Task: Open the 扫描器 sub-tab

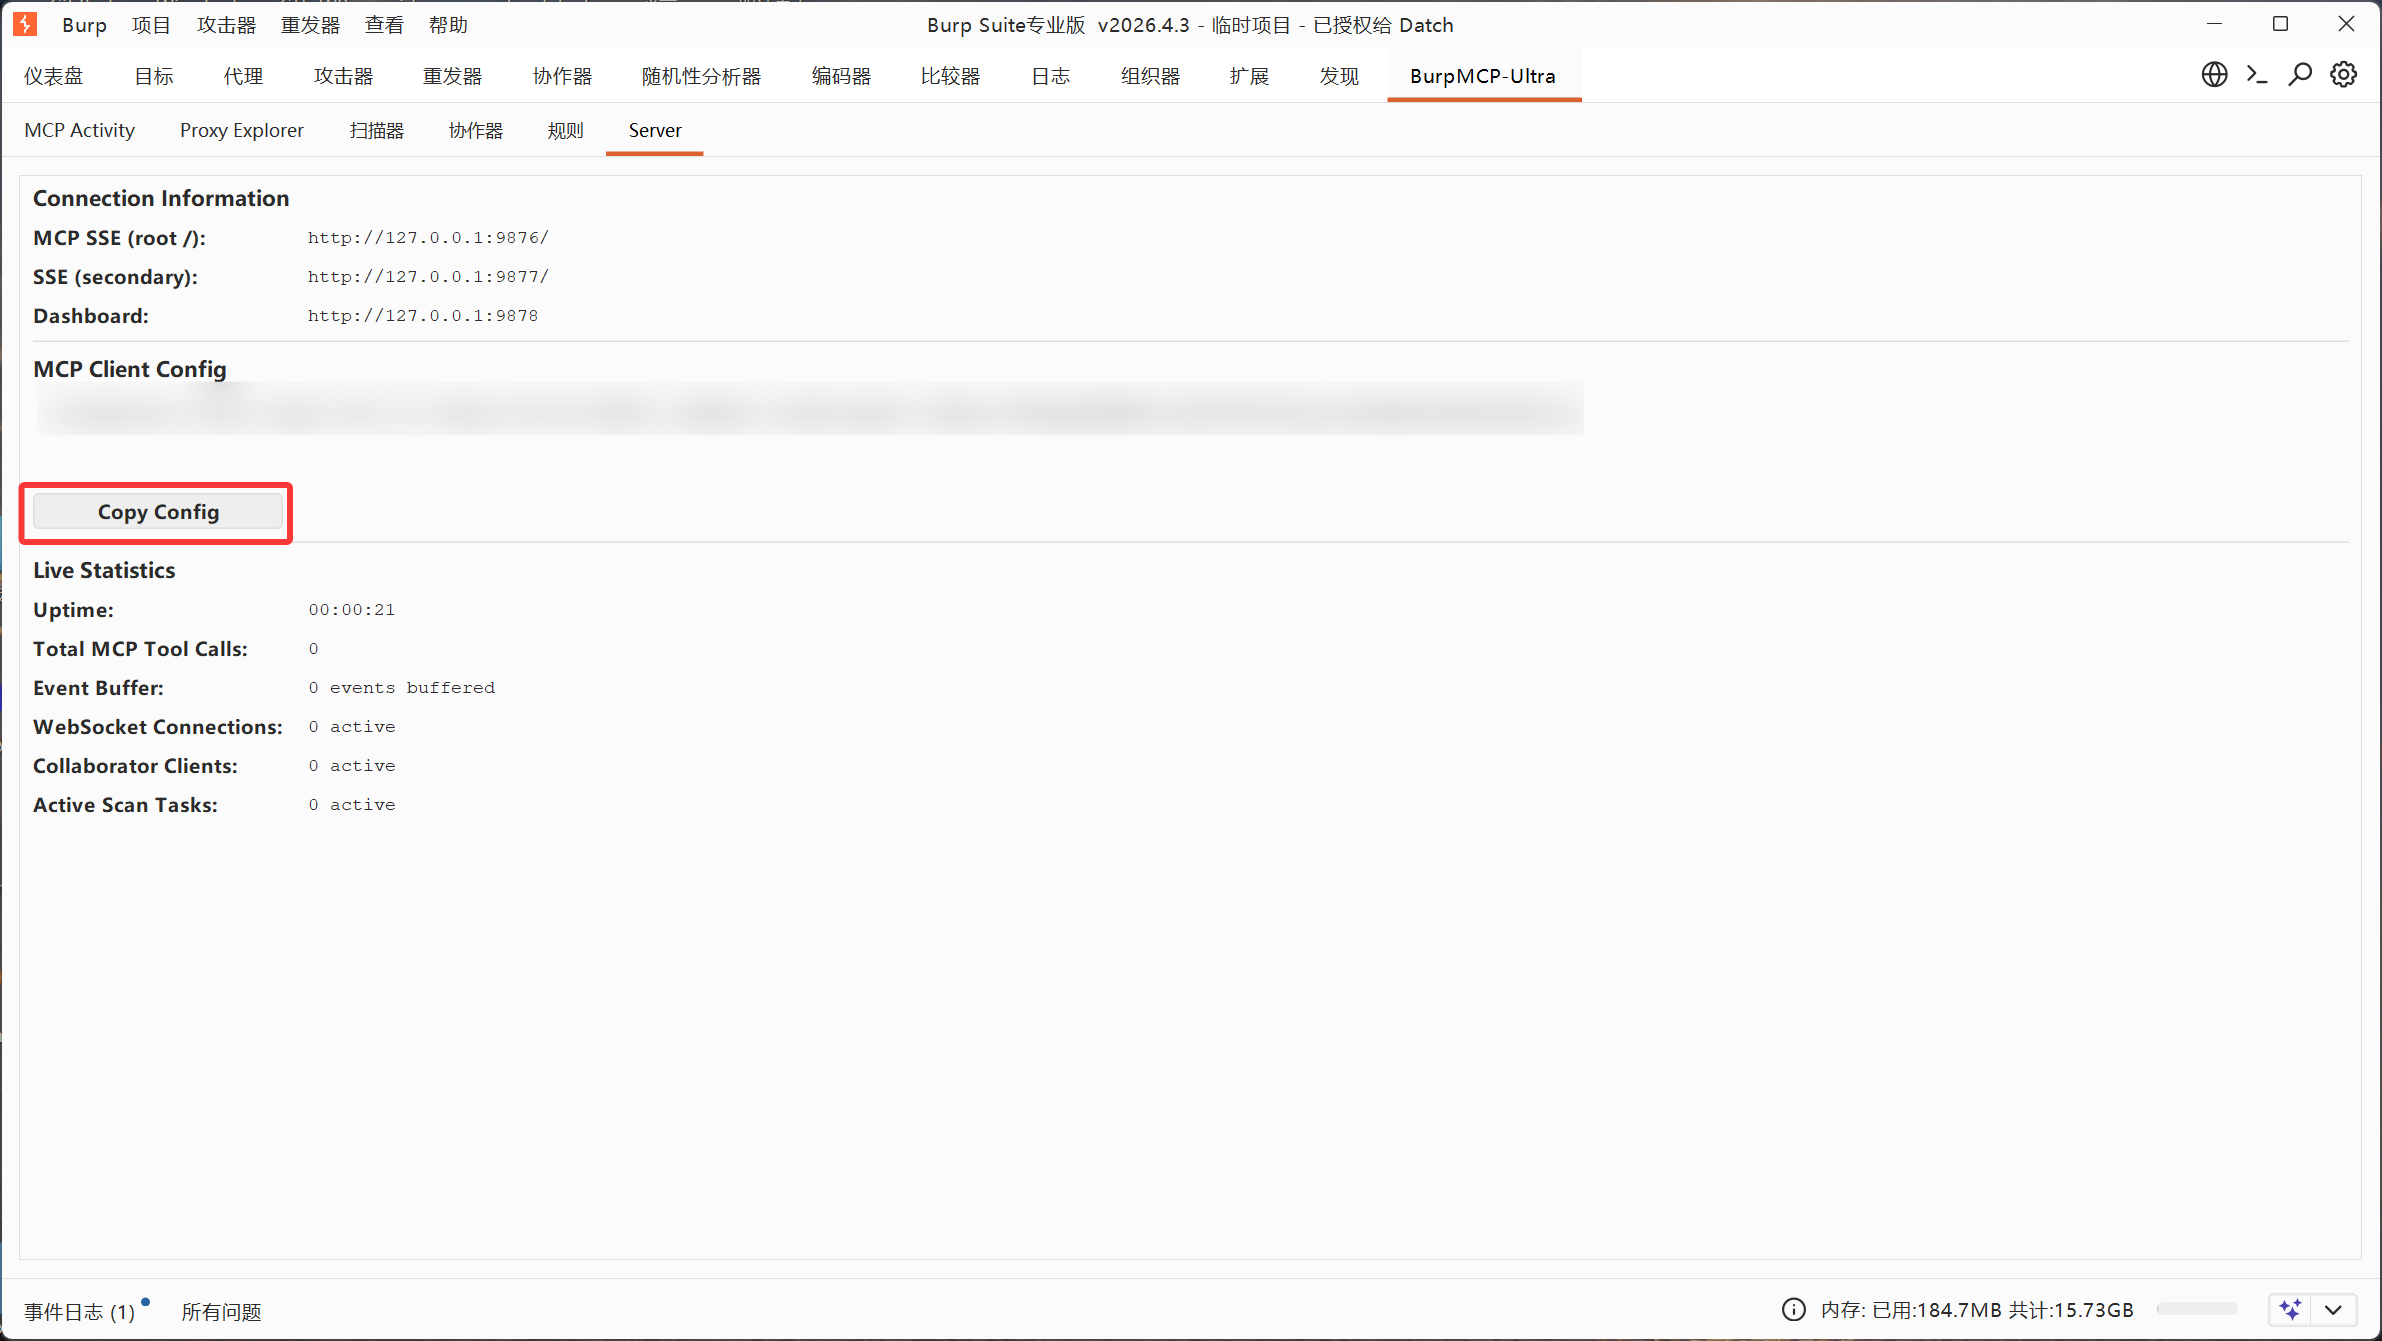Action: [377, 130]
